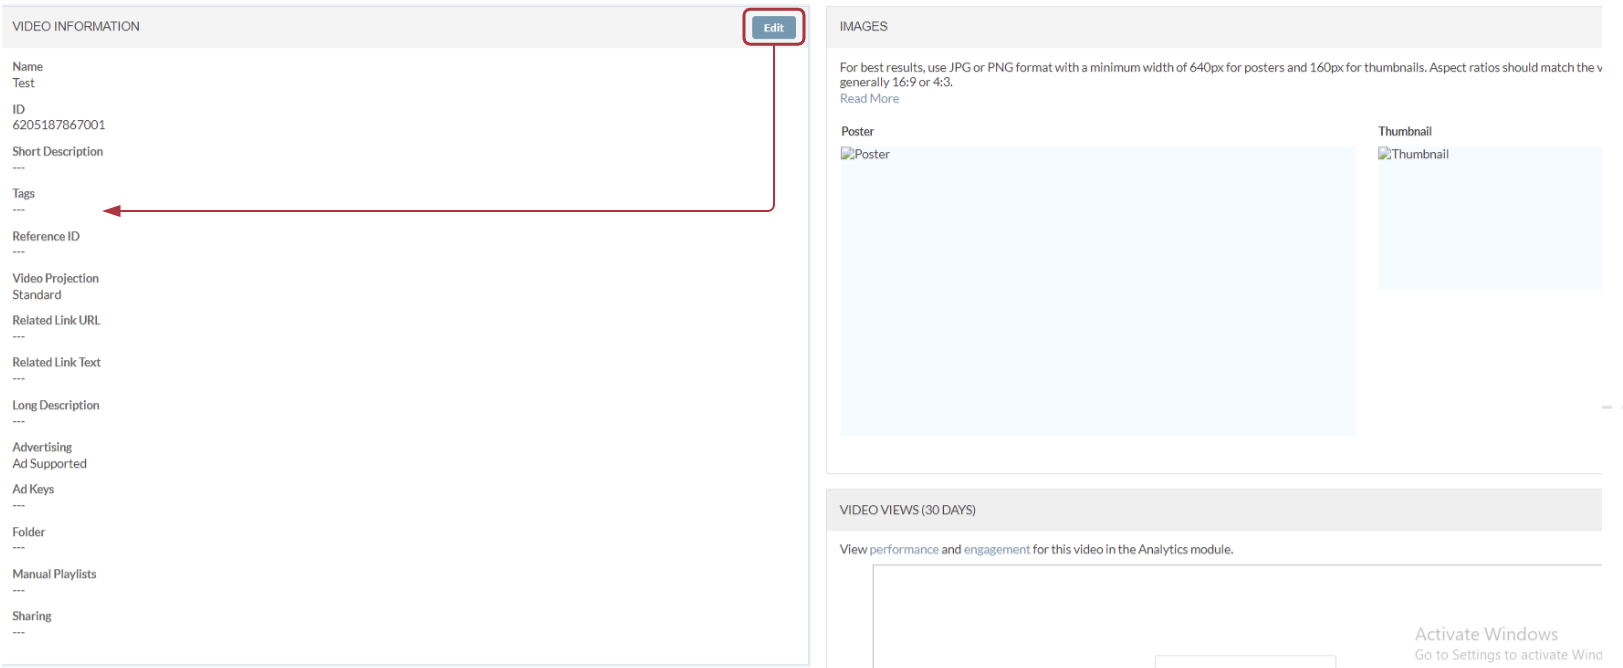The width and height of the screenshot is (1623, 668).
Task: Click the Images panel header
Action: point(863,27)
